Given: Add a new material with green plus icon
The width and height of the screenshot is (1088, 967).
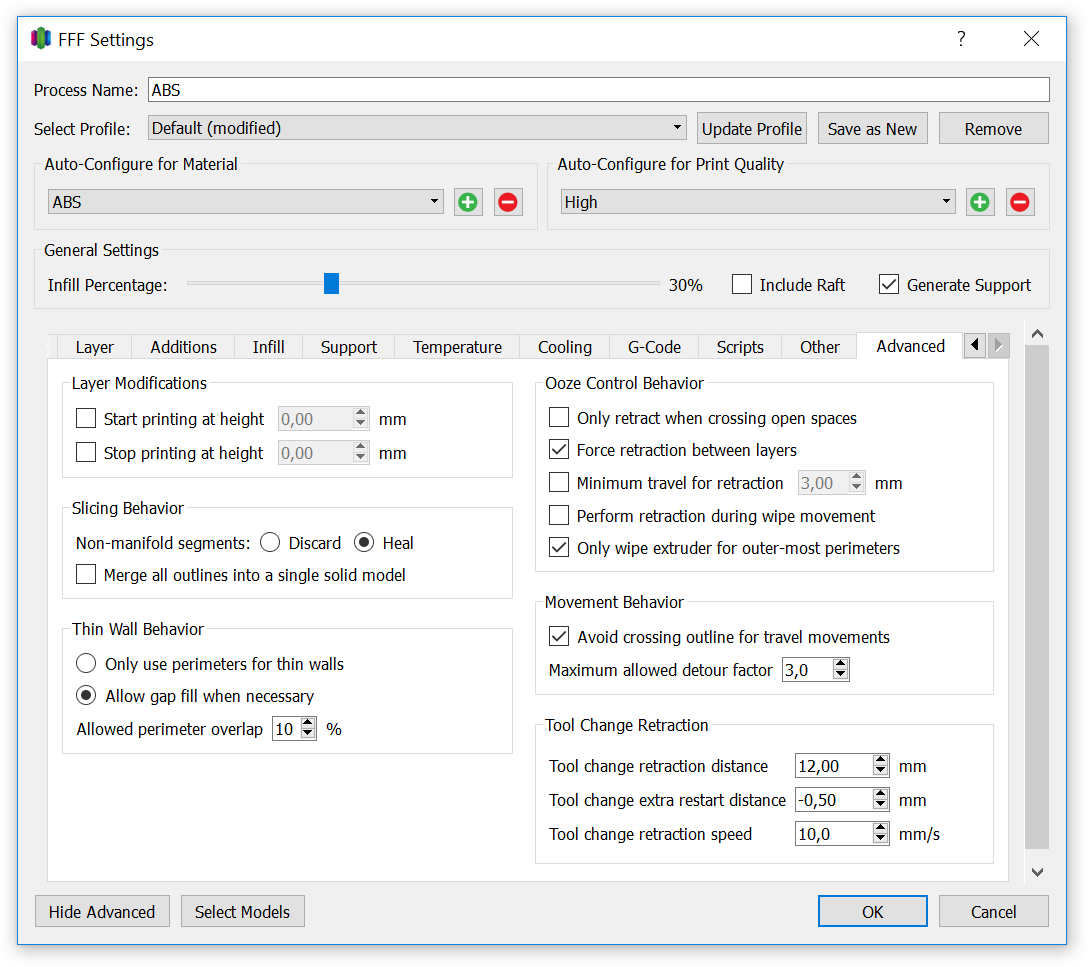Looking at the screenshot, I should coord(468,202).
